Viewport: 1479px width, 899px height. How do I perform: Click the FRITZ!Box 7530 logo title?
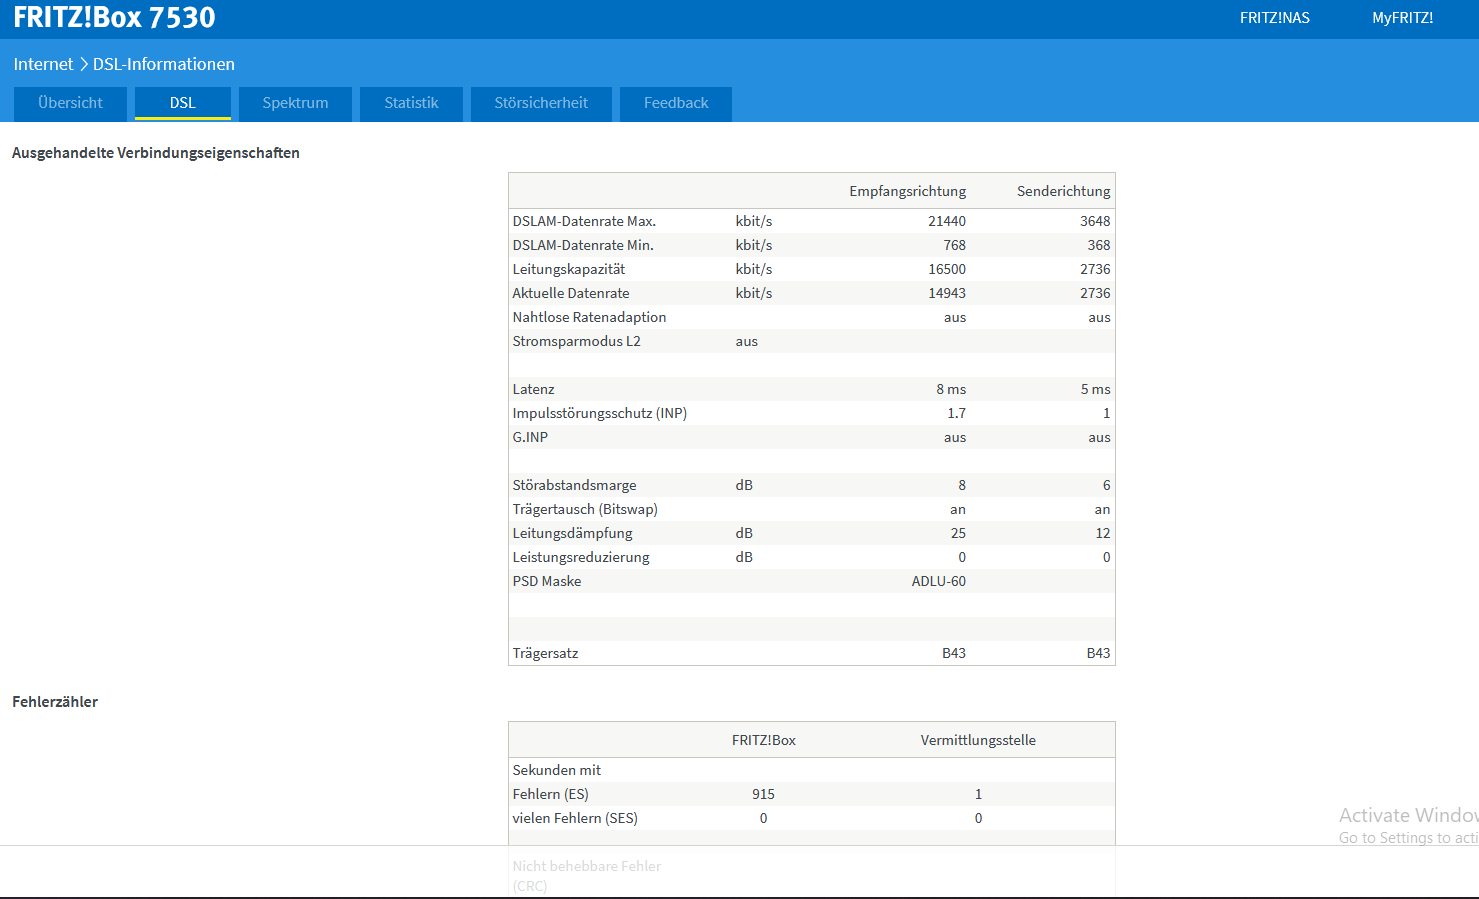click(x=114, y=18)
